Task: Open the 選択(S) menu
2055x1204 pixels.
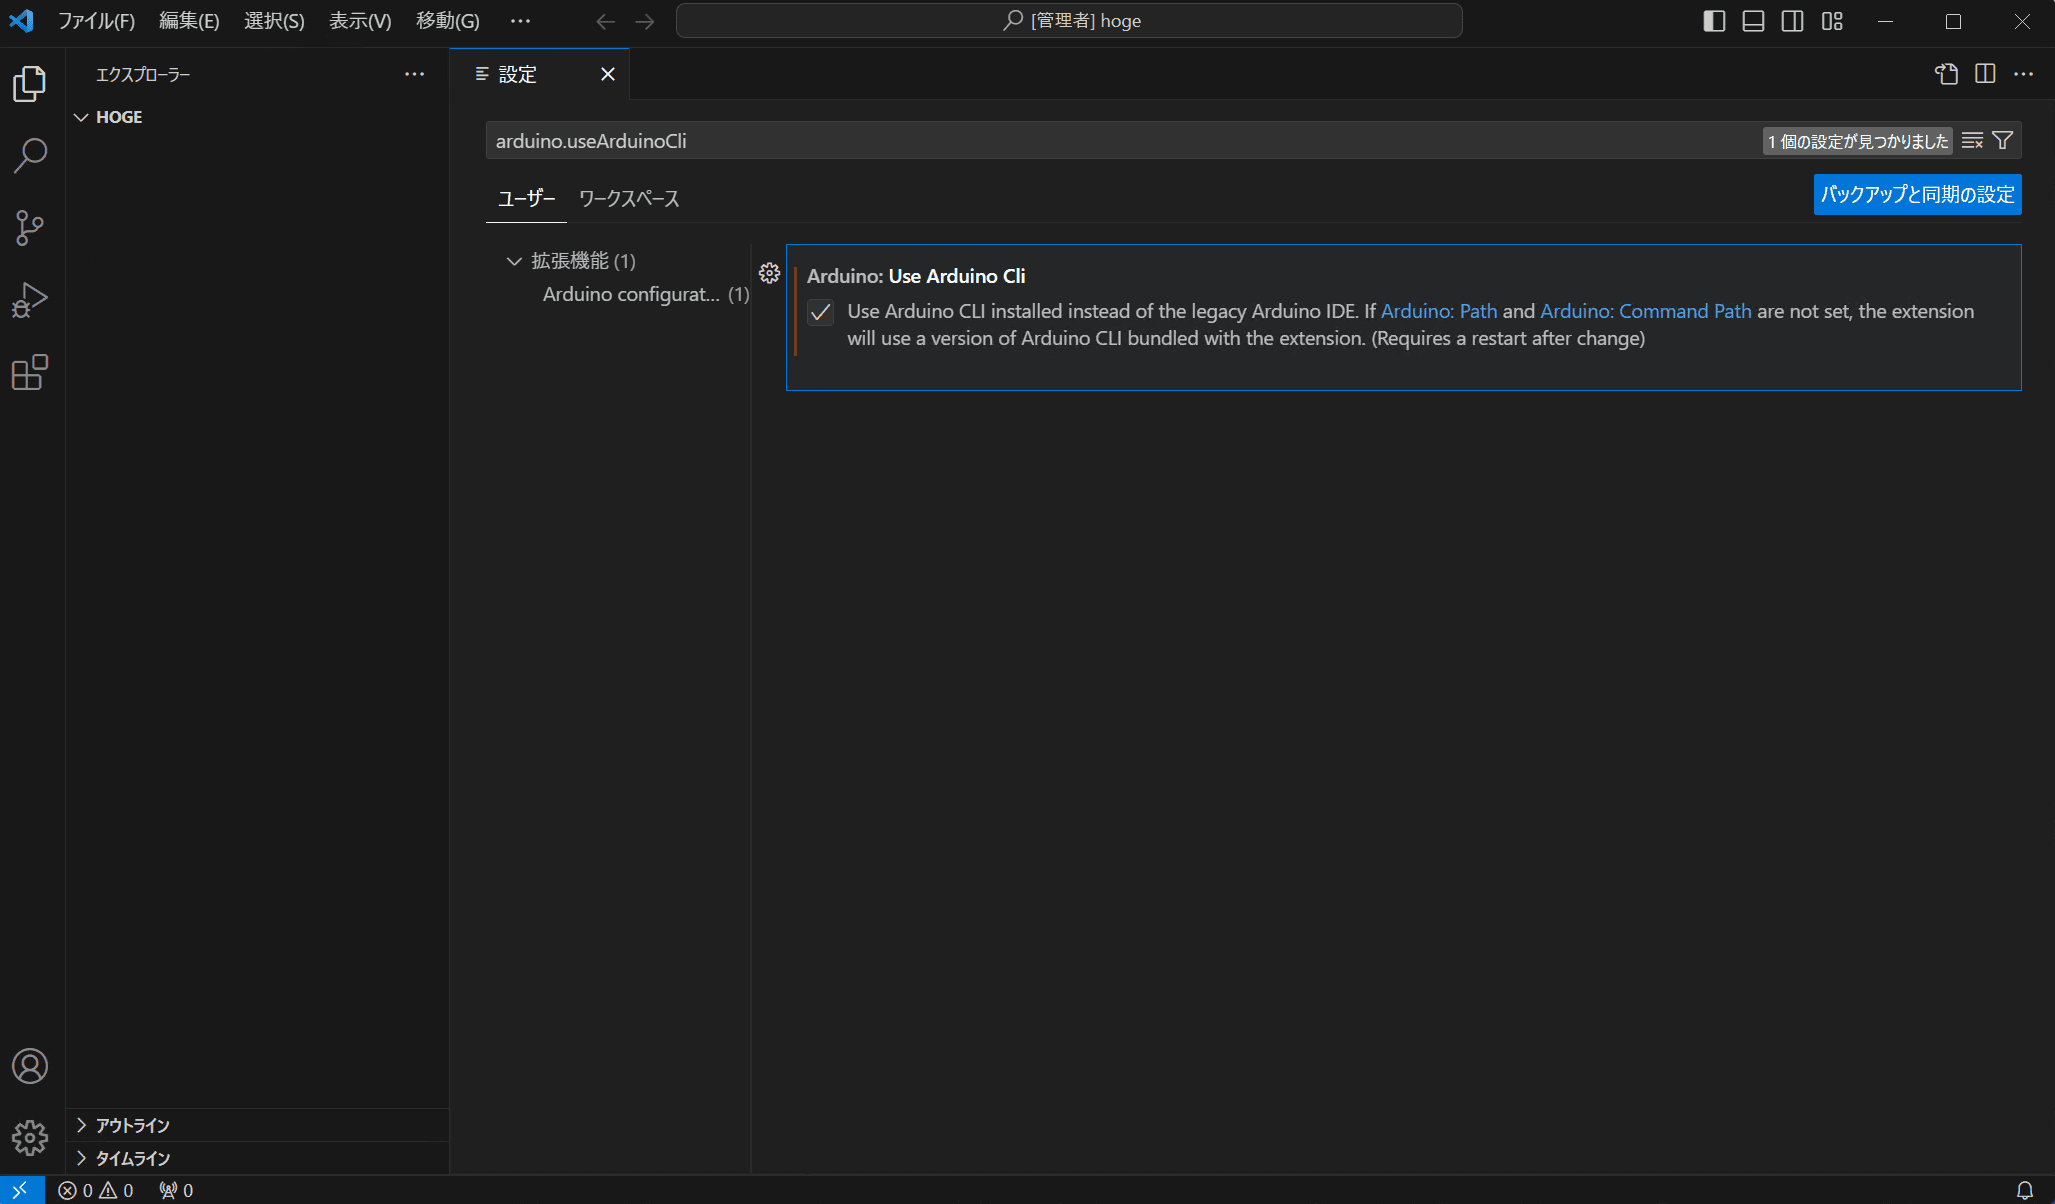Action: (274, 21)
